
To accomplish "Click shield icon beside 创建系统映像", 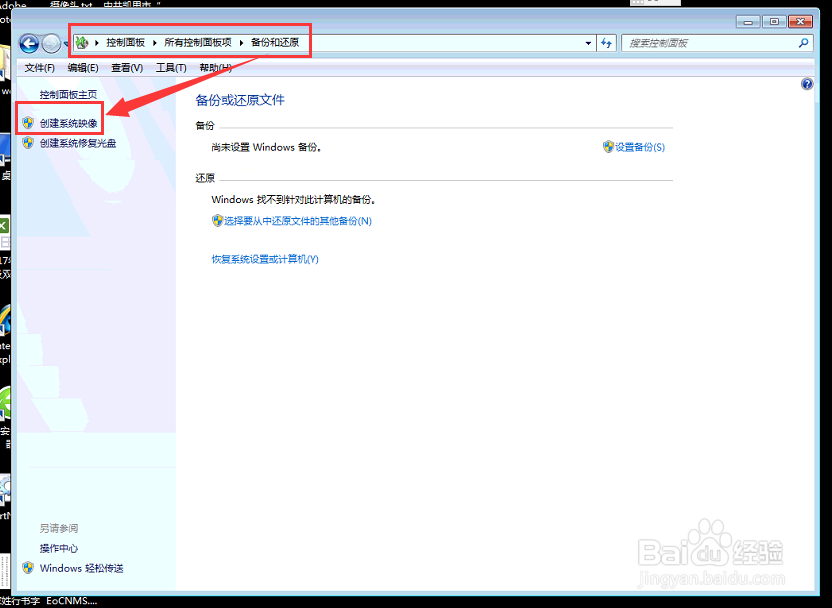I will tap(28, 123).
